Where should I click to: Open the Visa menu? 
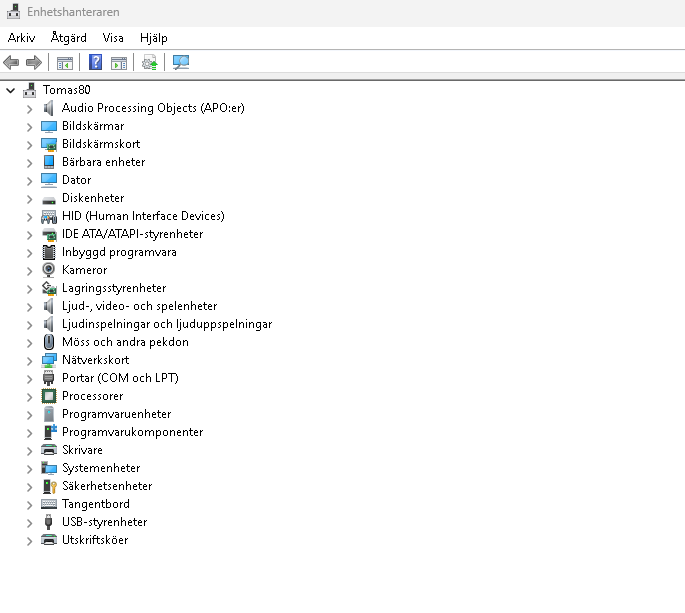(113, 38)
